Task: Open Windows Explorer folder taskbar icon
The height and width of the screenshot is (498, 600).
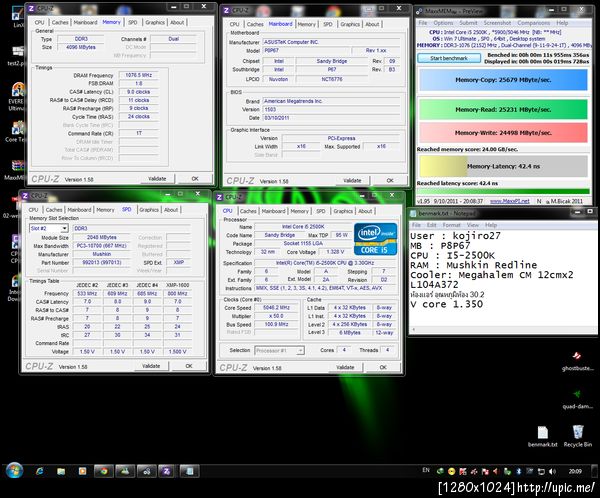Action: (61, 471)
